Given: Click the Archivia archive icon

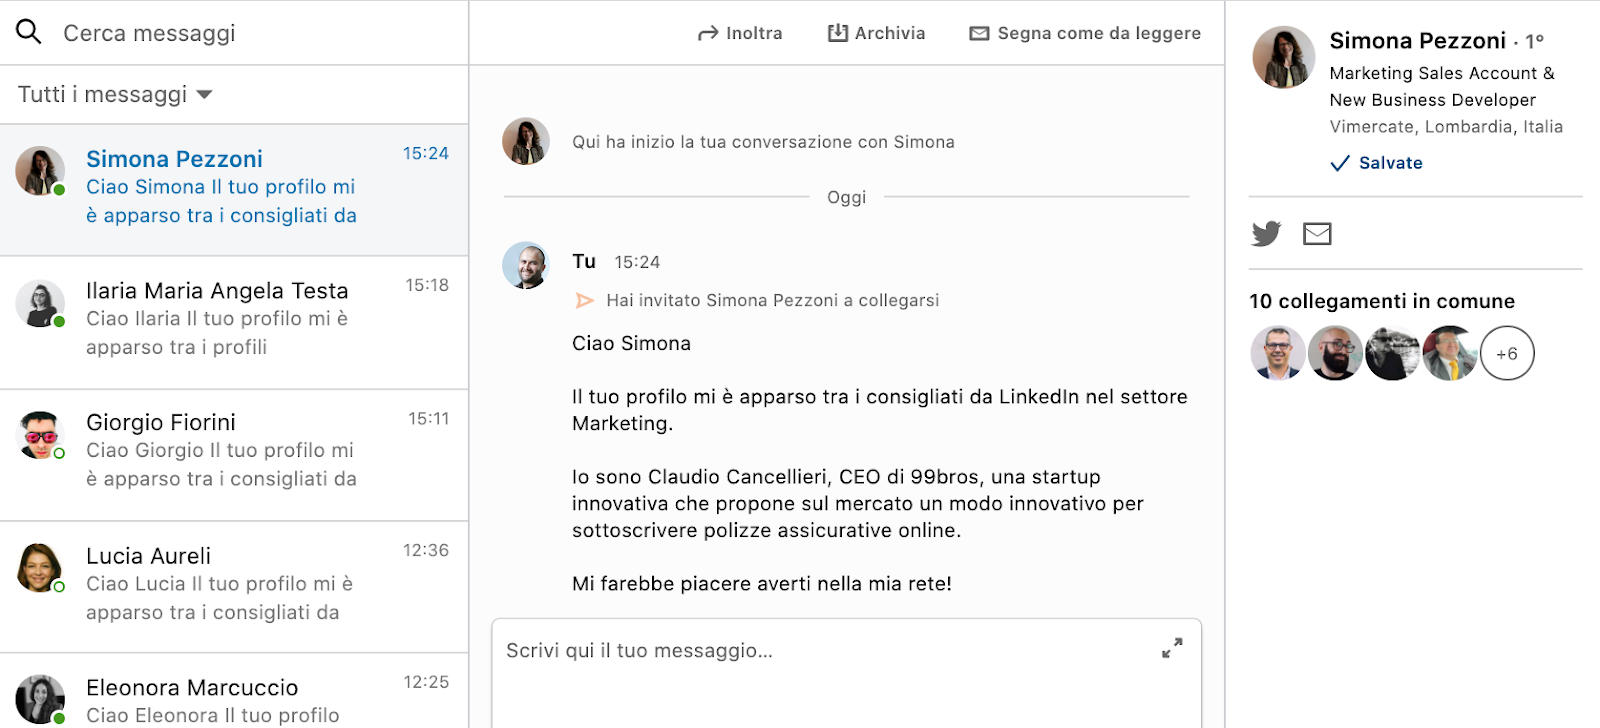Looking at the screenshot, I should [x=837, y=34].
